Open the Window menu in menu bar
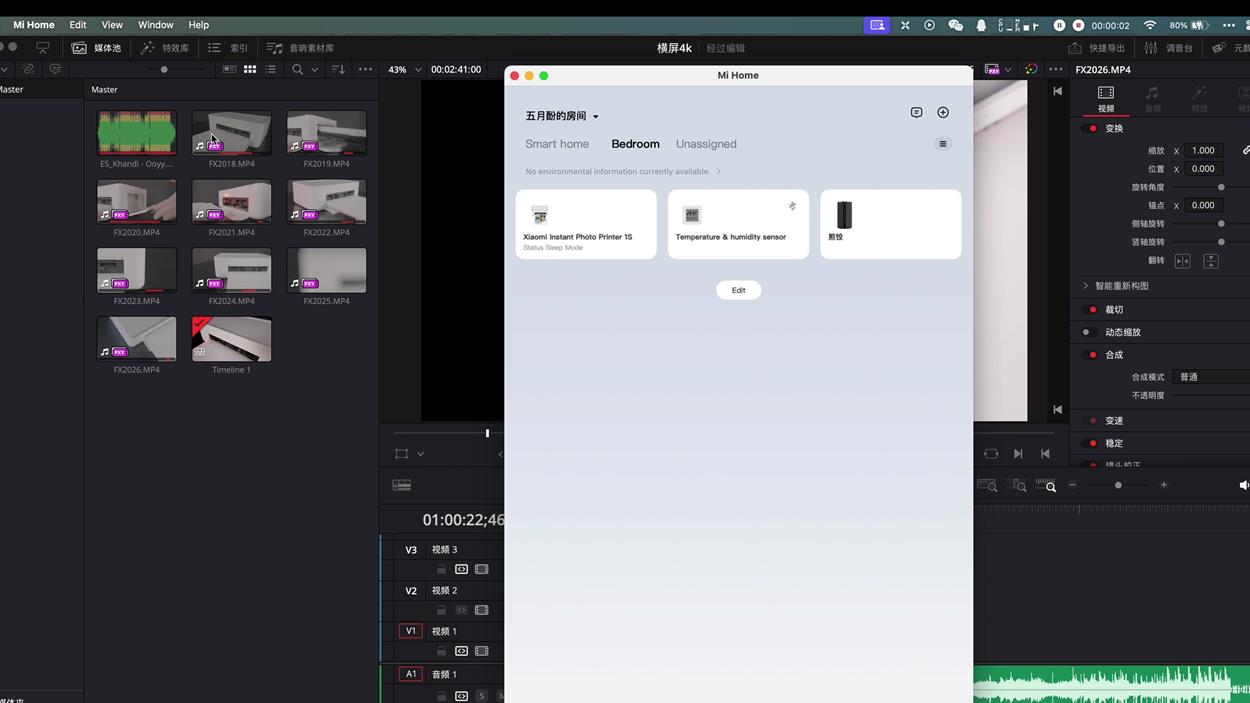 tap(155, 25)
